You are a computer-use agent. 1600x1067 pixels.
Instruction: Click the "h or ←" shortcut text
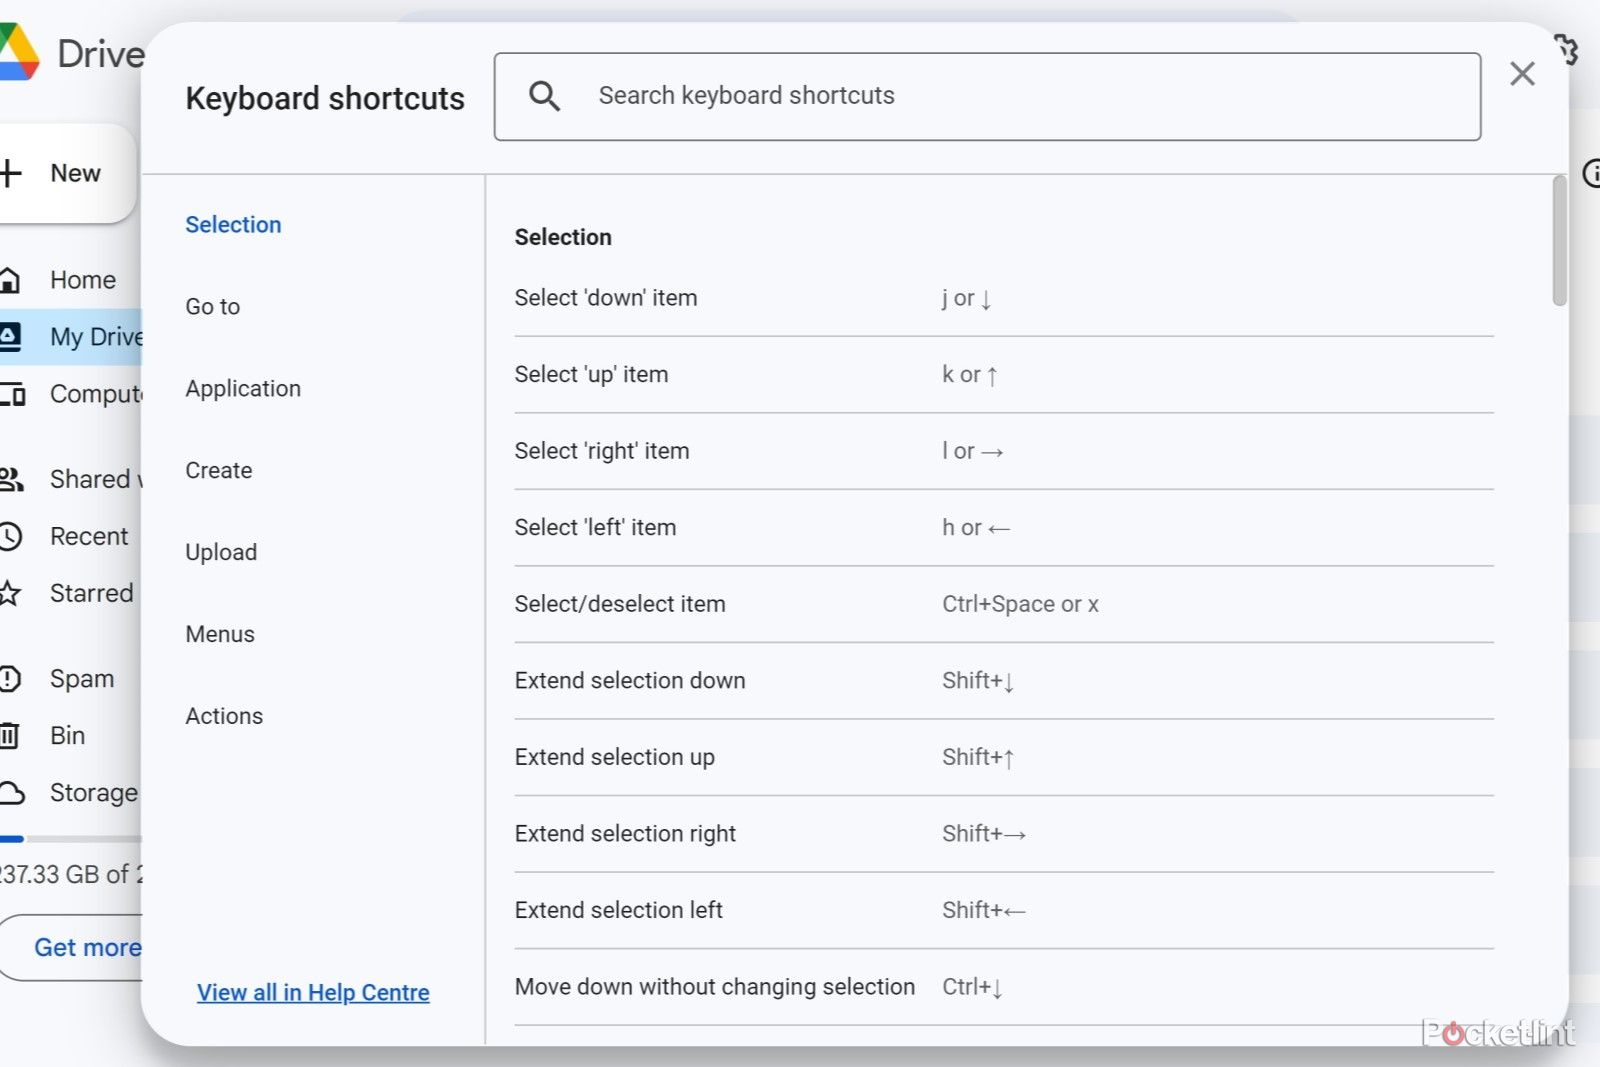[x=976, y=528]
